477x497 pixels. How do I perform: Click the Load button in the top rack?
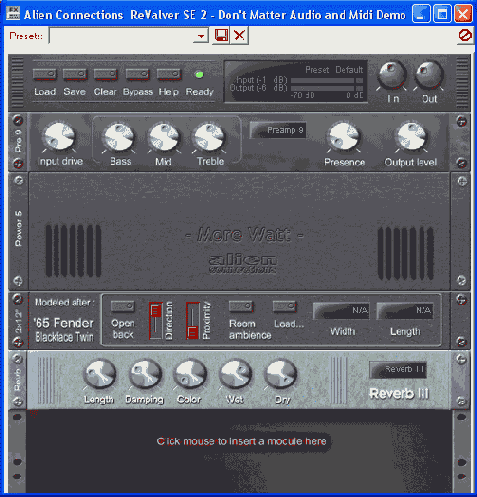(x=45, y=74)
